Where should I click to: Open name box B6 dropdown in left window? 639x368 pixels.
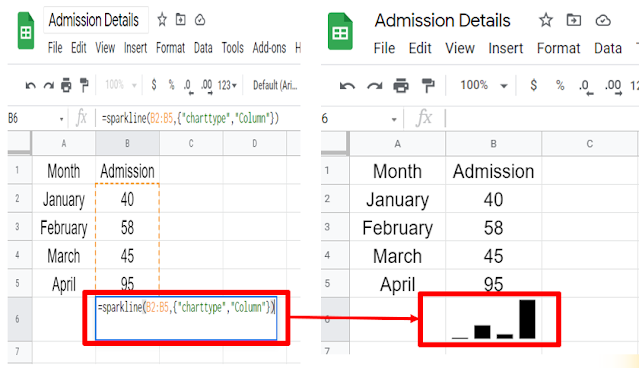[x=62, y=119]
